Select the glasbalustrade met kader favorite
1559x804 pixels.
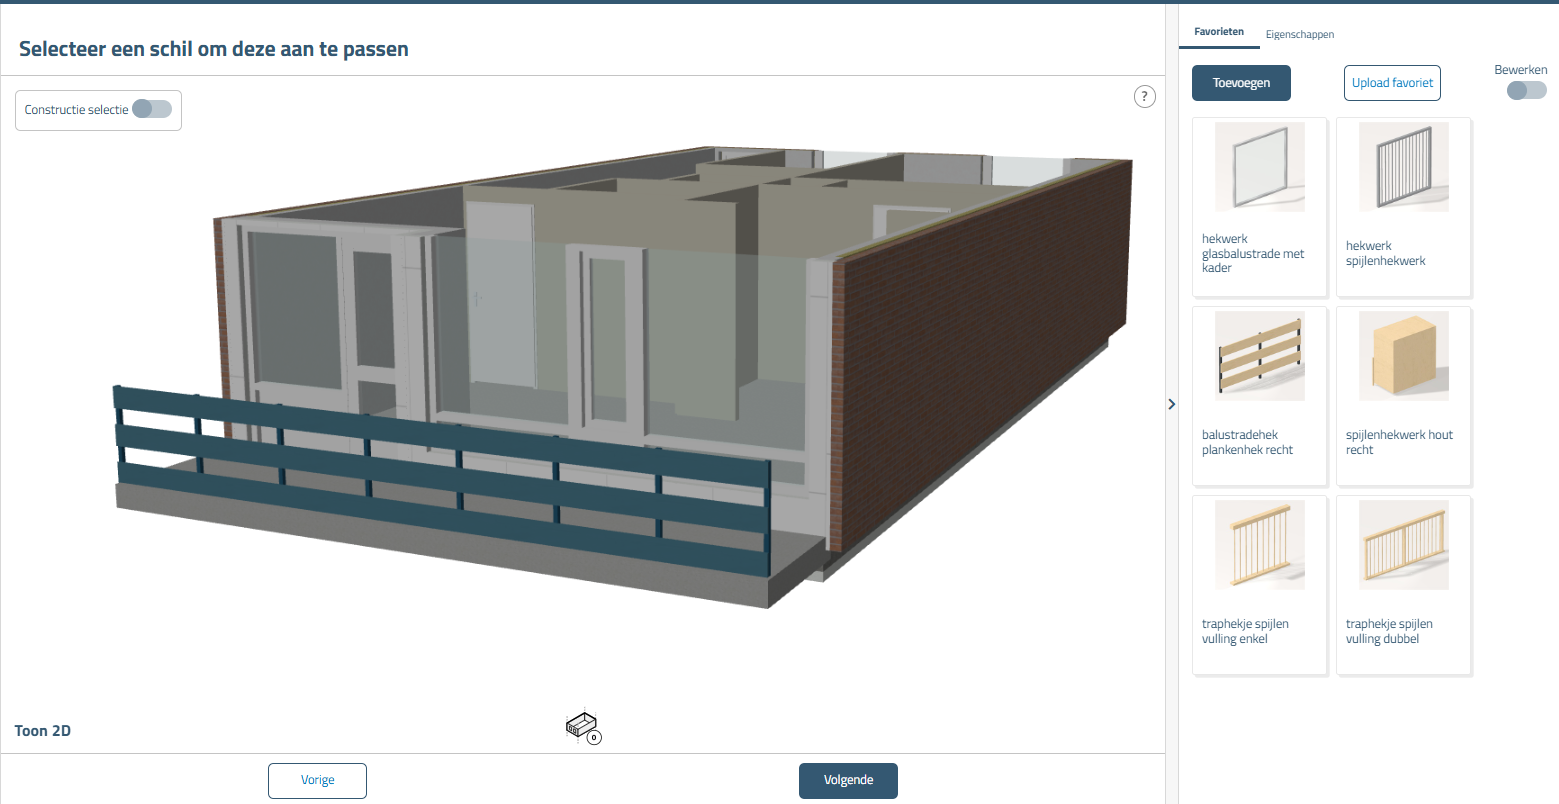1259,167
